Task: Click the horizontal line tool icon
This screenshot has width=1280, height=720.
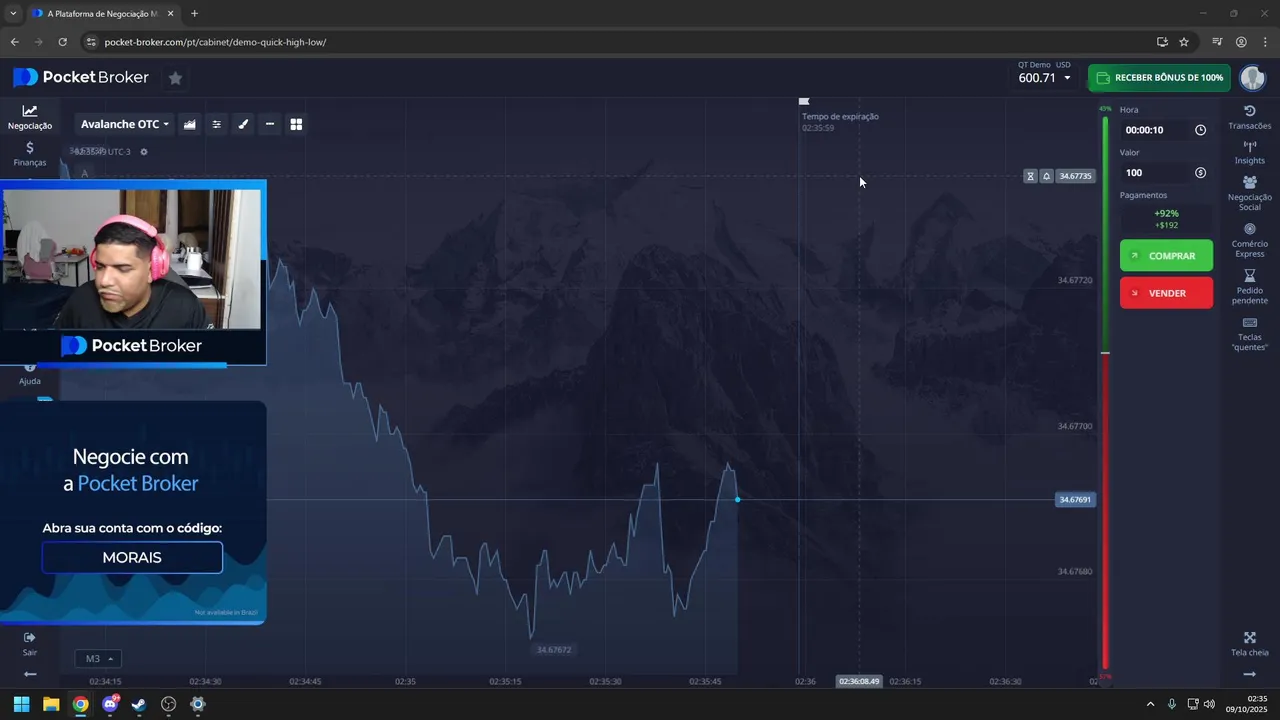Action: coord(269,124)
